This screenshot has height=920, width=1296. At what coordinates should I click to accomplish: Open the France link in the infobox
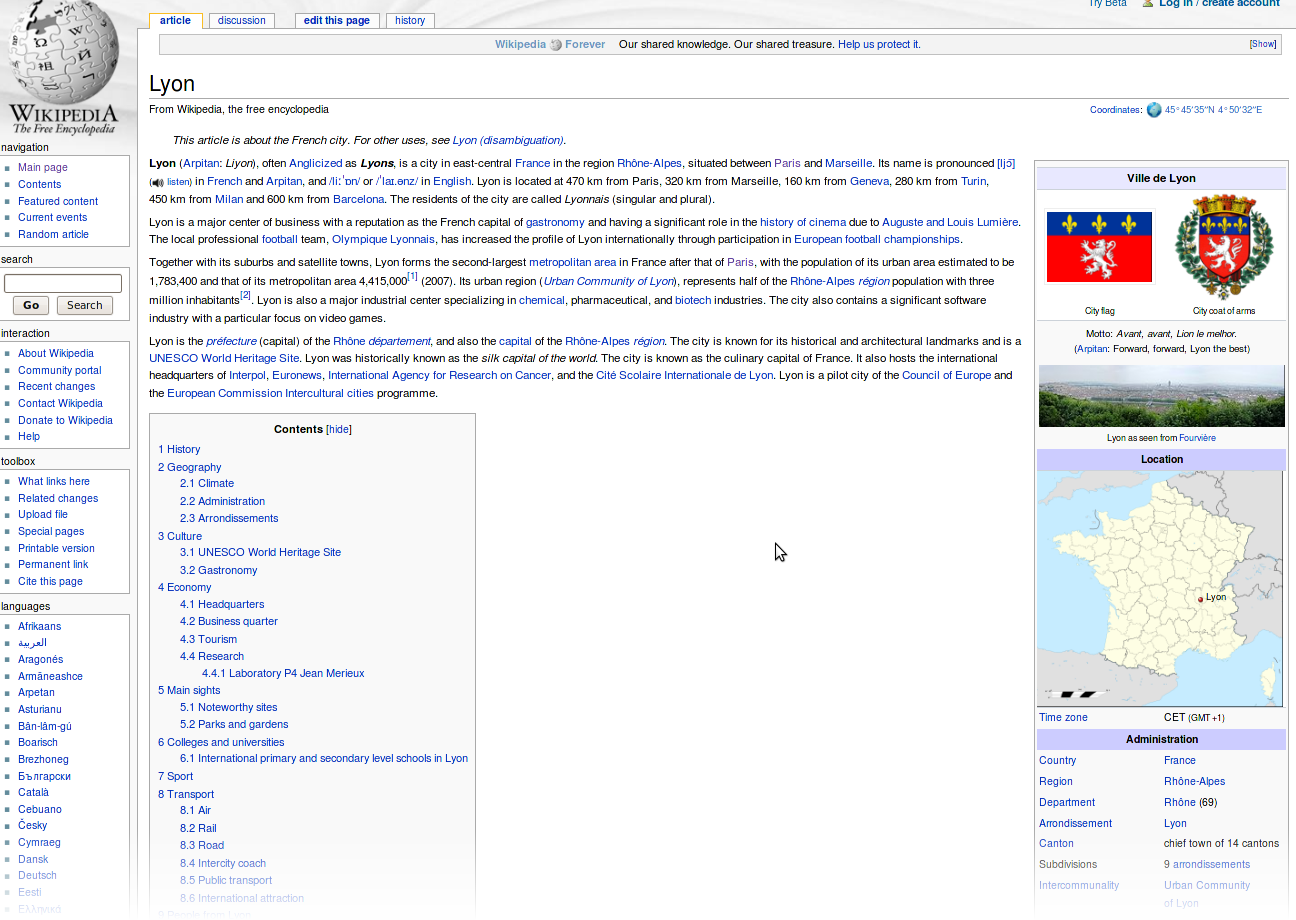coord(1180,760)
